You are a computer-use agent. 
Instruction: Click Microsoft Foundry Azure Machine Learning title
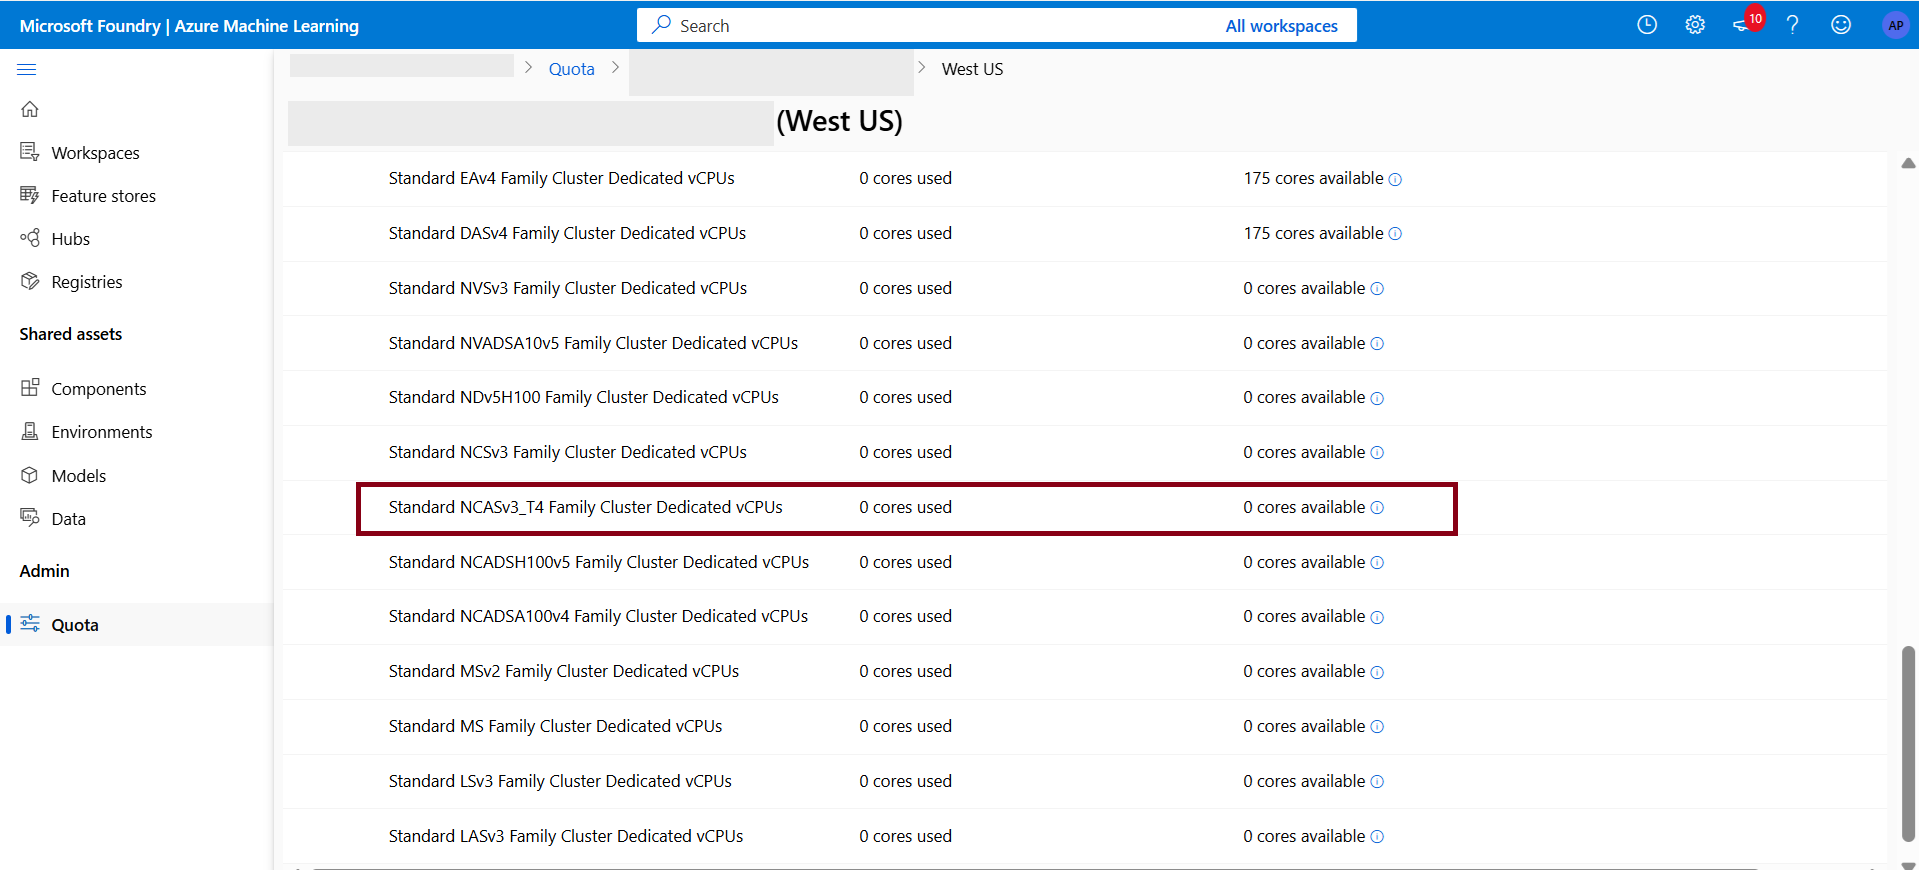pos(189,26)
